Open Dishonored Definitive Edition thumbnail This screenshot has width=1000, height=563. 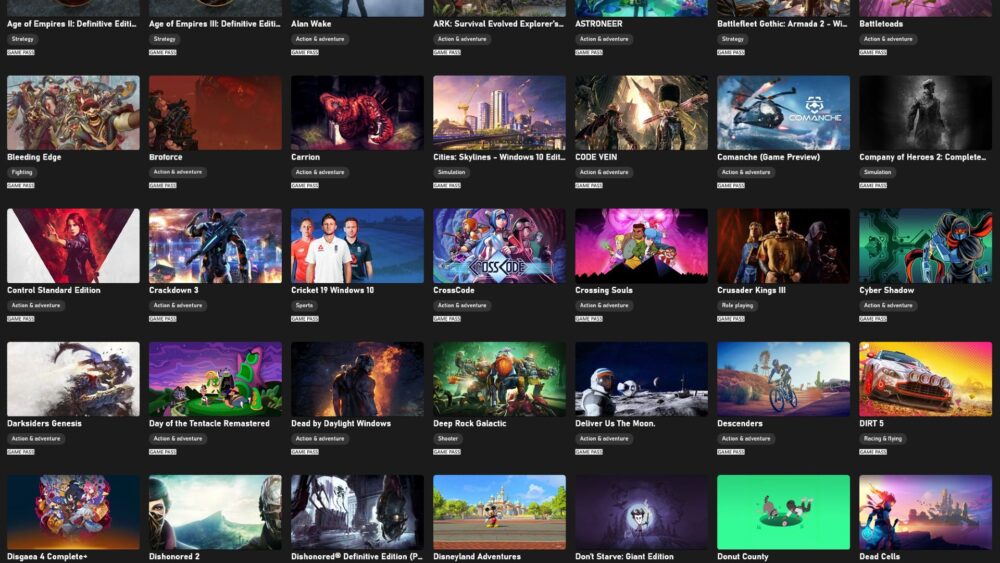pyautogui.click(x=357, y=512)
